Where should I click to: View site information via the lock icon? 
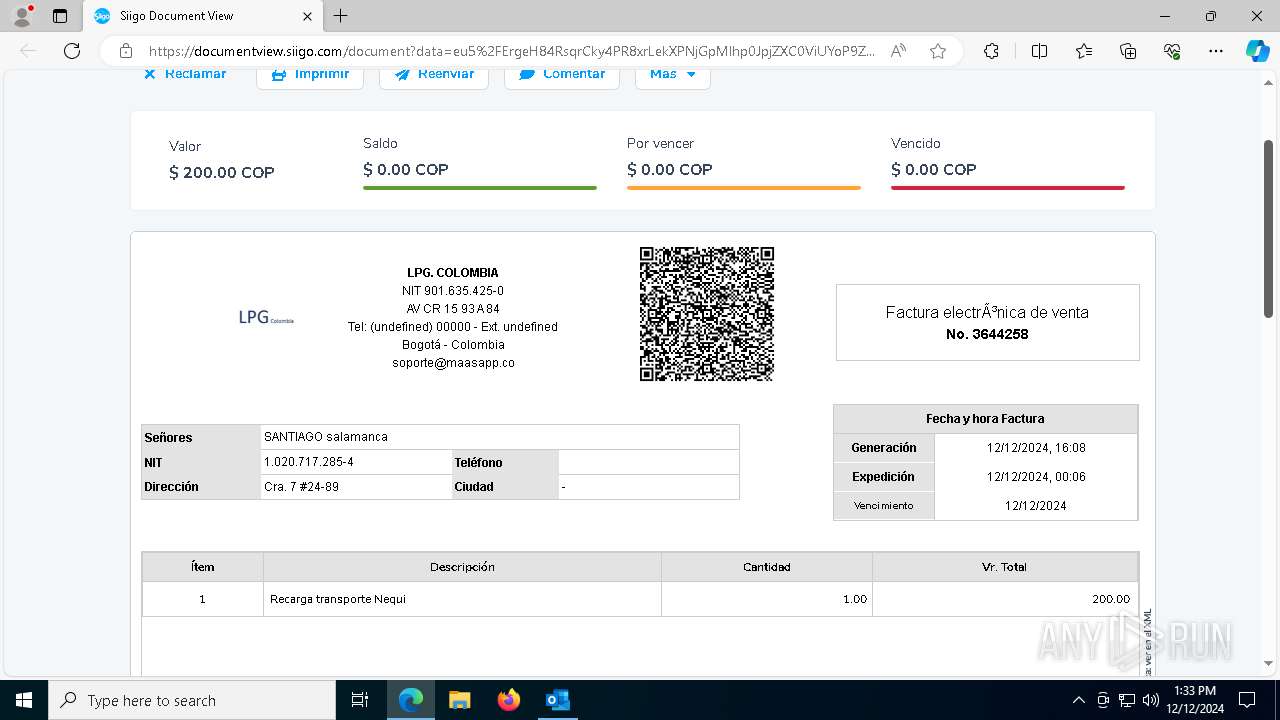(125, 51)
